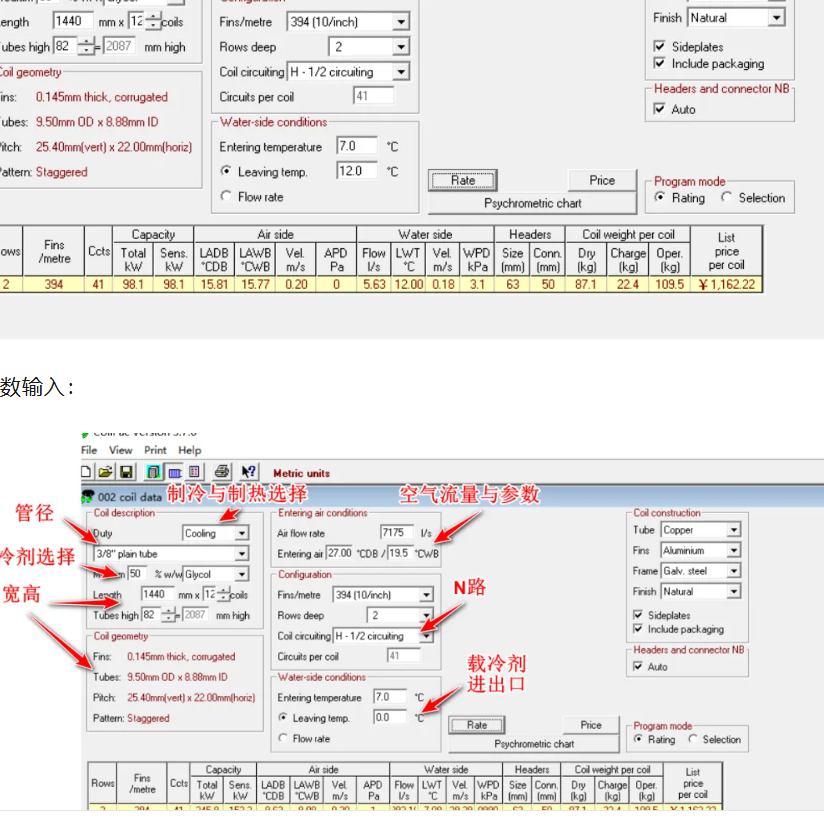824x825 pixels.
Task: Click the Save floppy disk toolbar icon
Action: pos(126,472)
